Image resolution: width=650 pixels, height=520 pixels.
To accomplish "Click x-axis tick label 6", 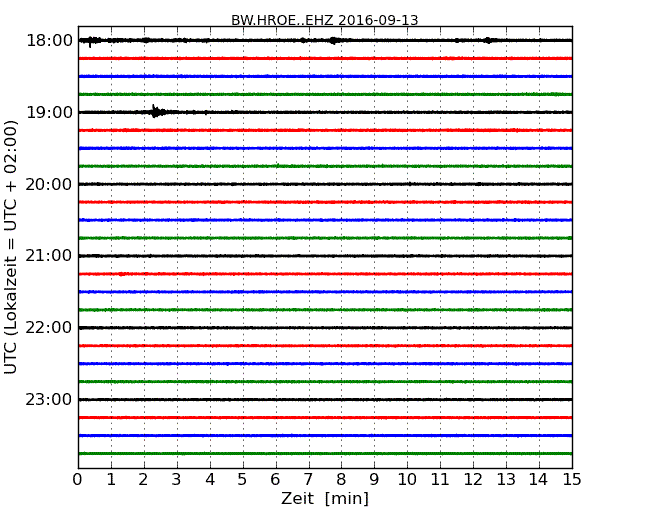I will point(275,480).
